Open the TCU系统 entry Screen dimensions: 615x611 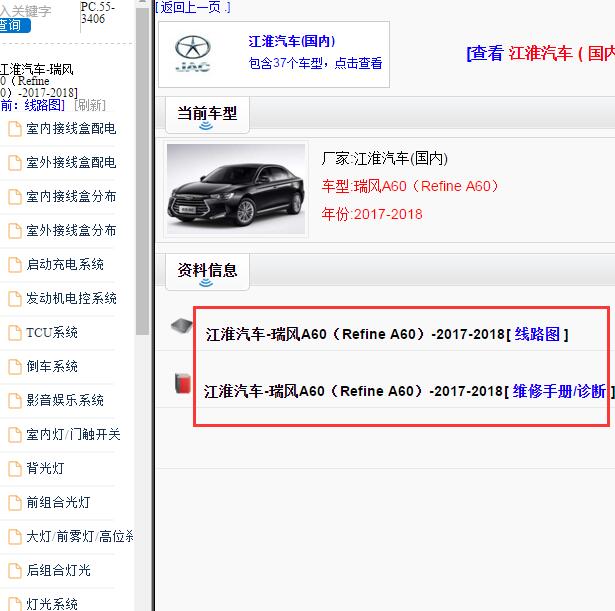click(x=52, y=333)
